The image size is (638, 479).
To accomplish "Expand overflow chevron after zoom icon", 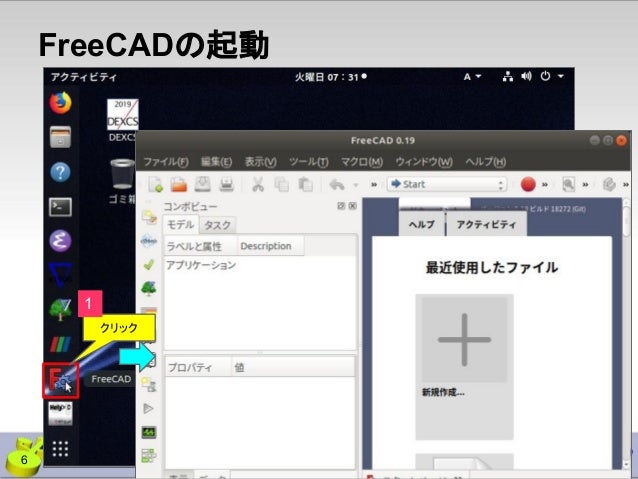I will point(585,185).
